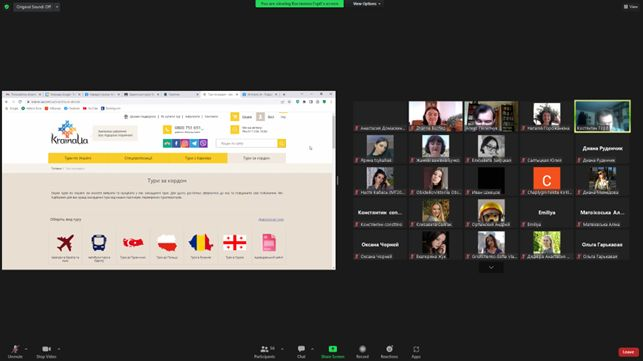Open the first yellow tab 'Тури по Україні'
Viewport: 643px width, 361px height.
click(78, 158)
